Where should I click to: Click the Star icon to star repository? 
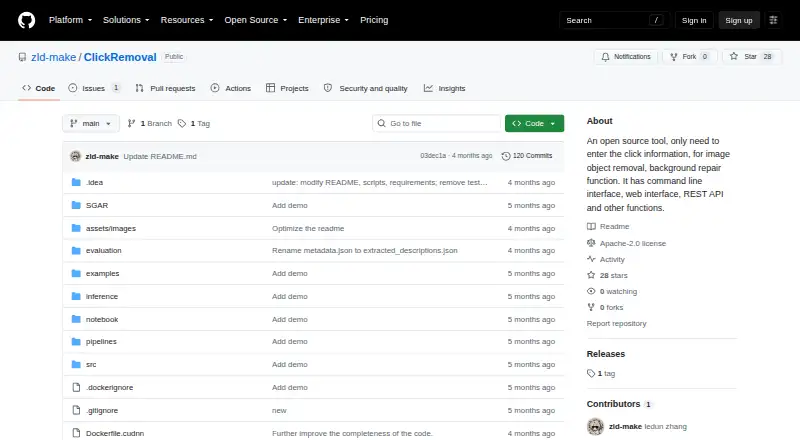click(x=734, y=57)
